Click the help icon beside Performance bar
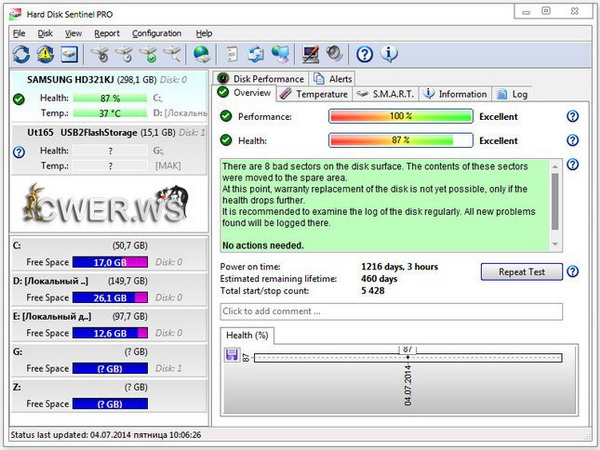600x450 pixels. point(572,117)
